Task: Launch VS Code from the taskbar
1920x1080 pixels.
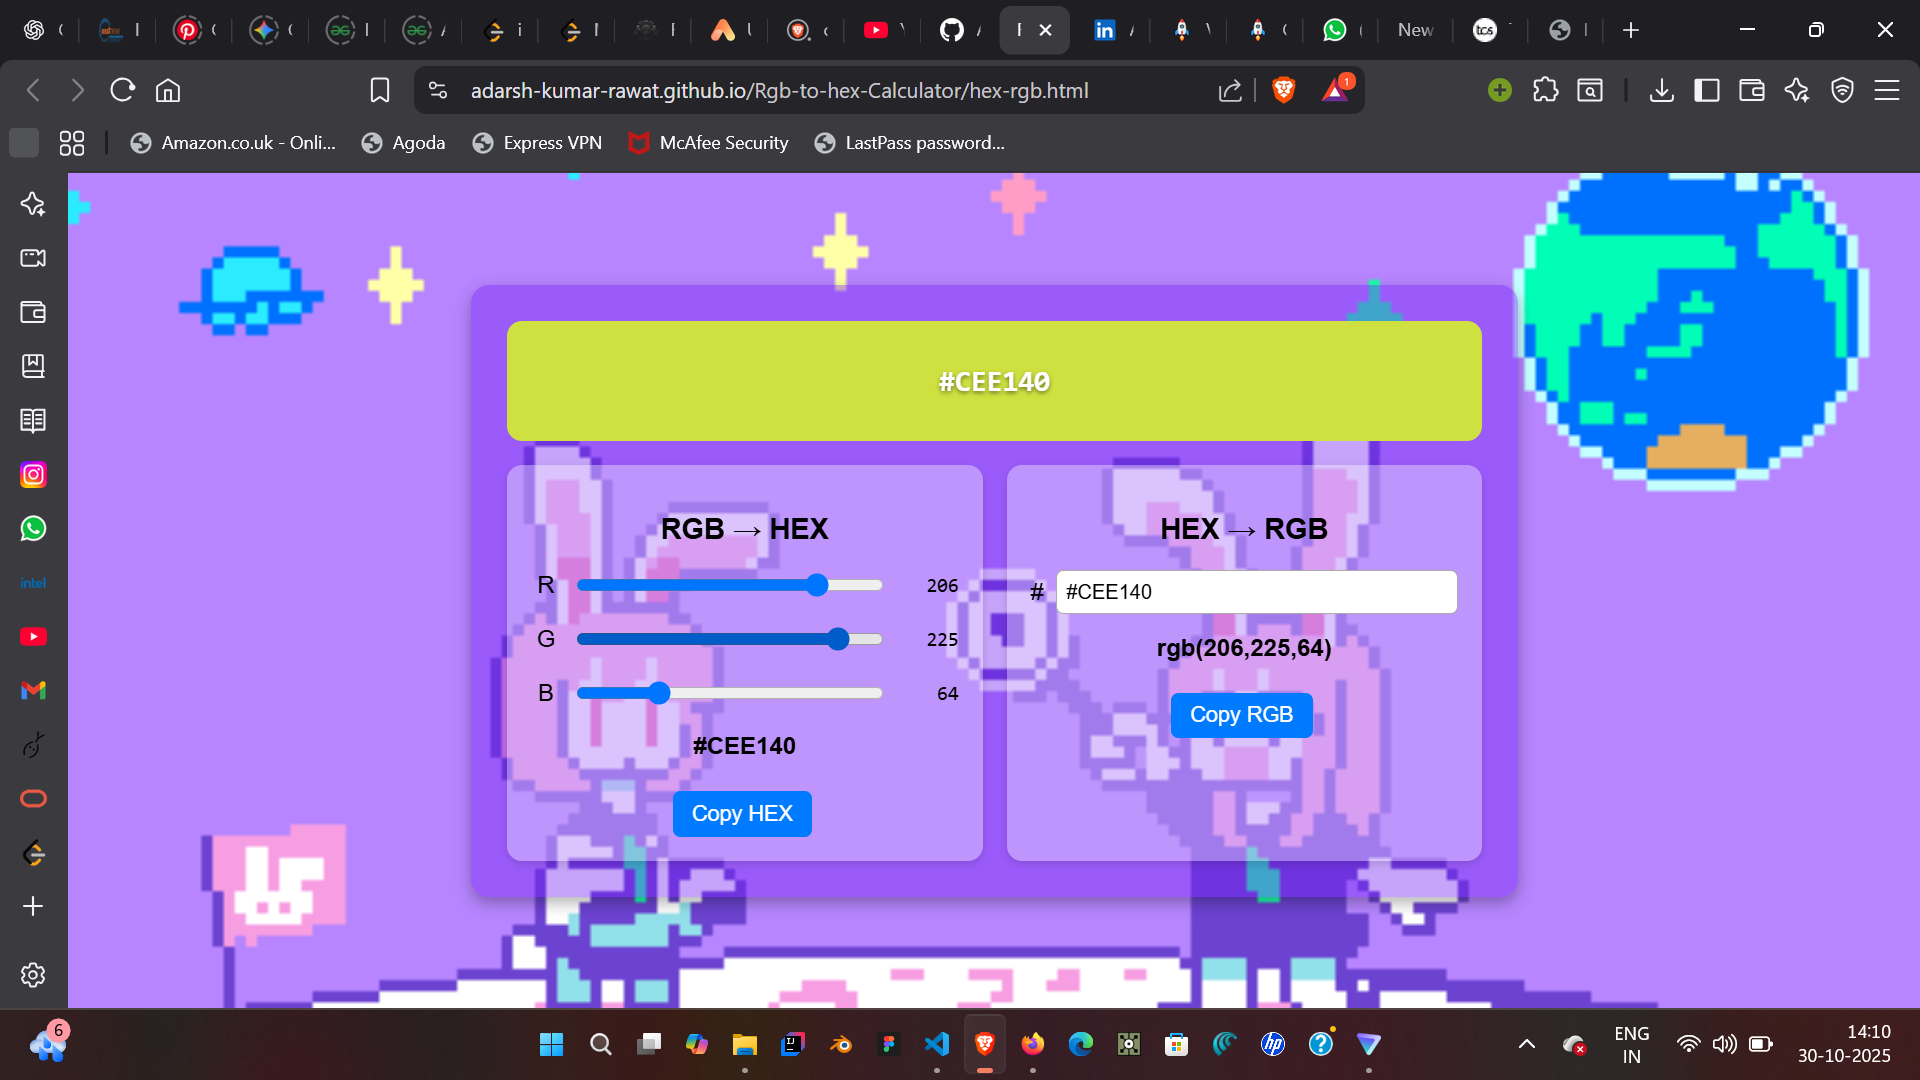Action: pos(937,1044)
